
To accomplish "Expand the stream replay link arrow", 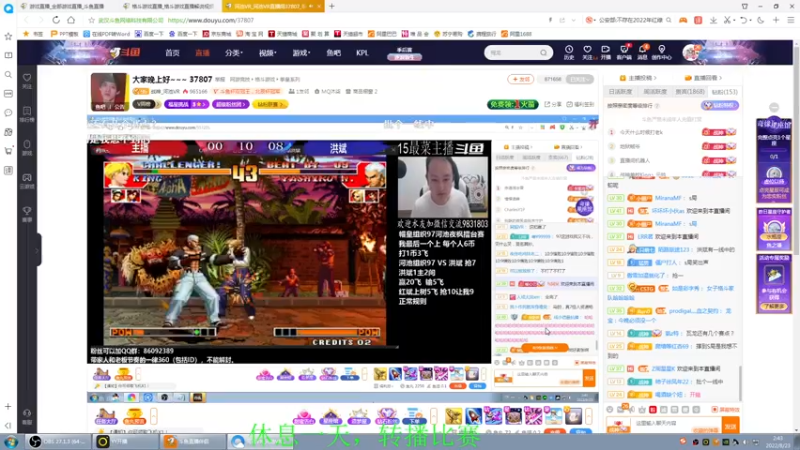I will pyautogui.click(x=720, y=78).
